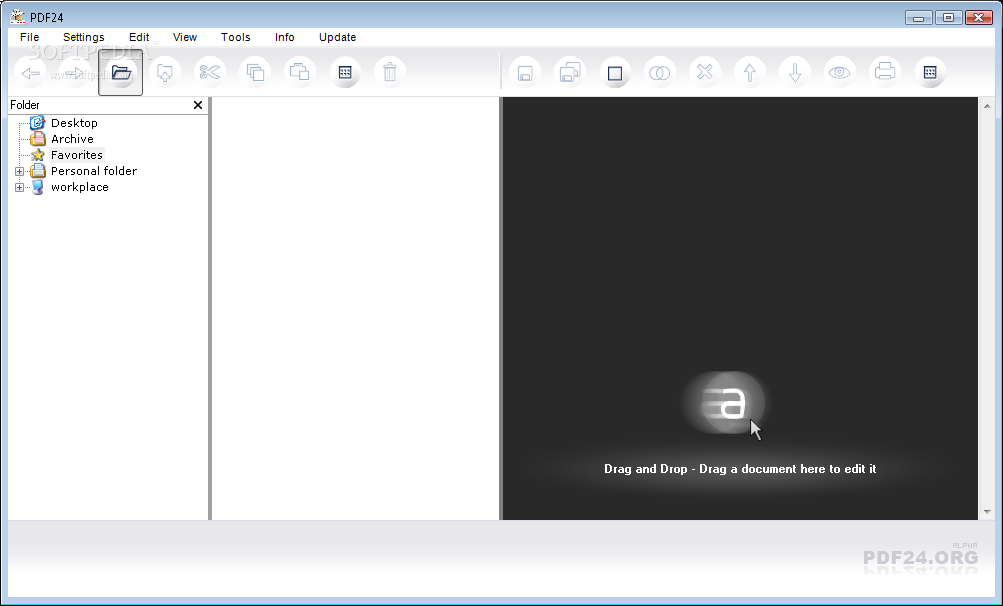Toggle the eye preview icon
The height and width of the screenshot is (606, 1003).
(840, 72)
